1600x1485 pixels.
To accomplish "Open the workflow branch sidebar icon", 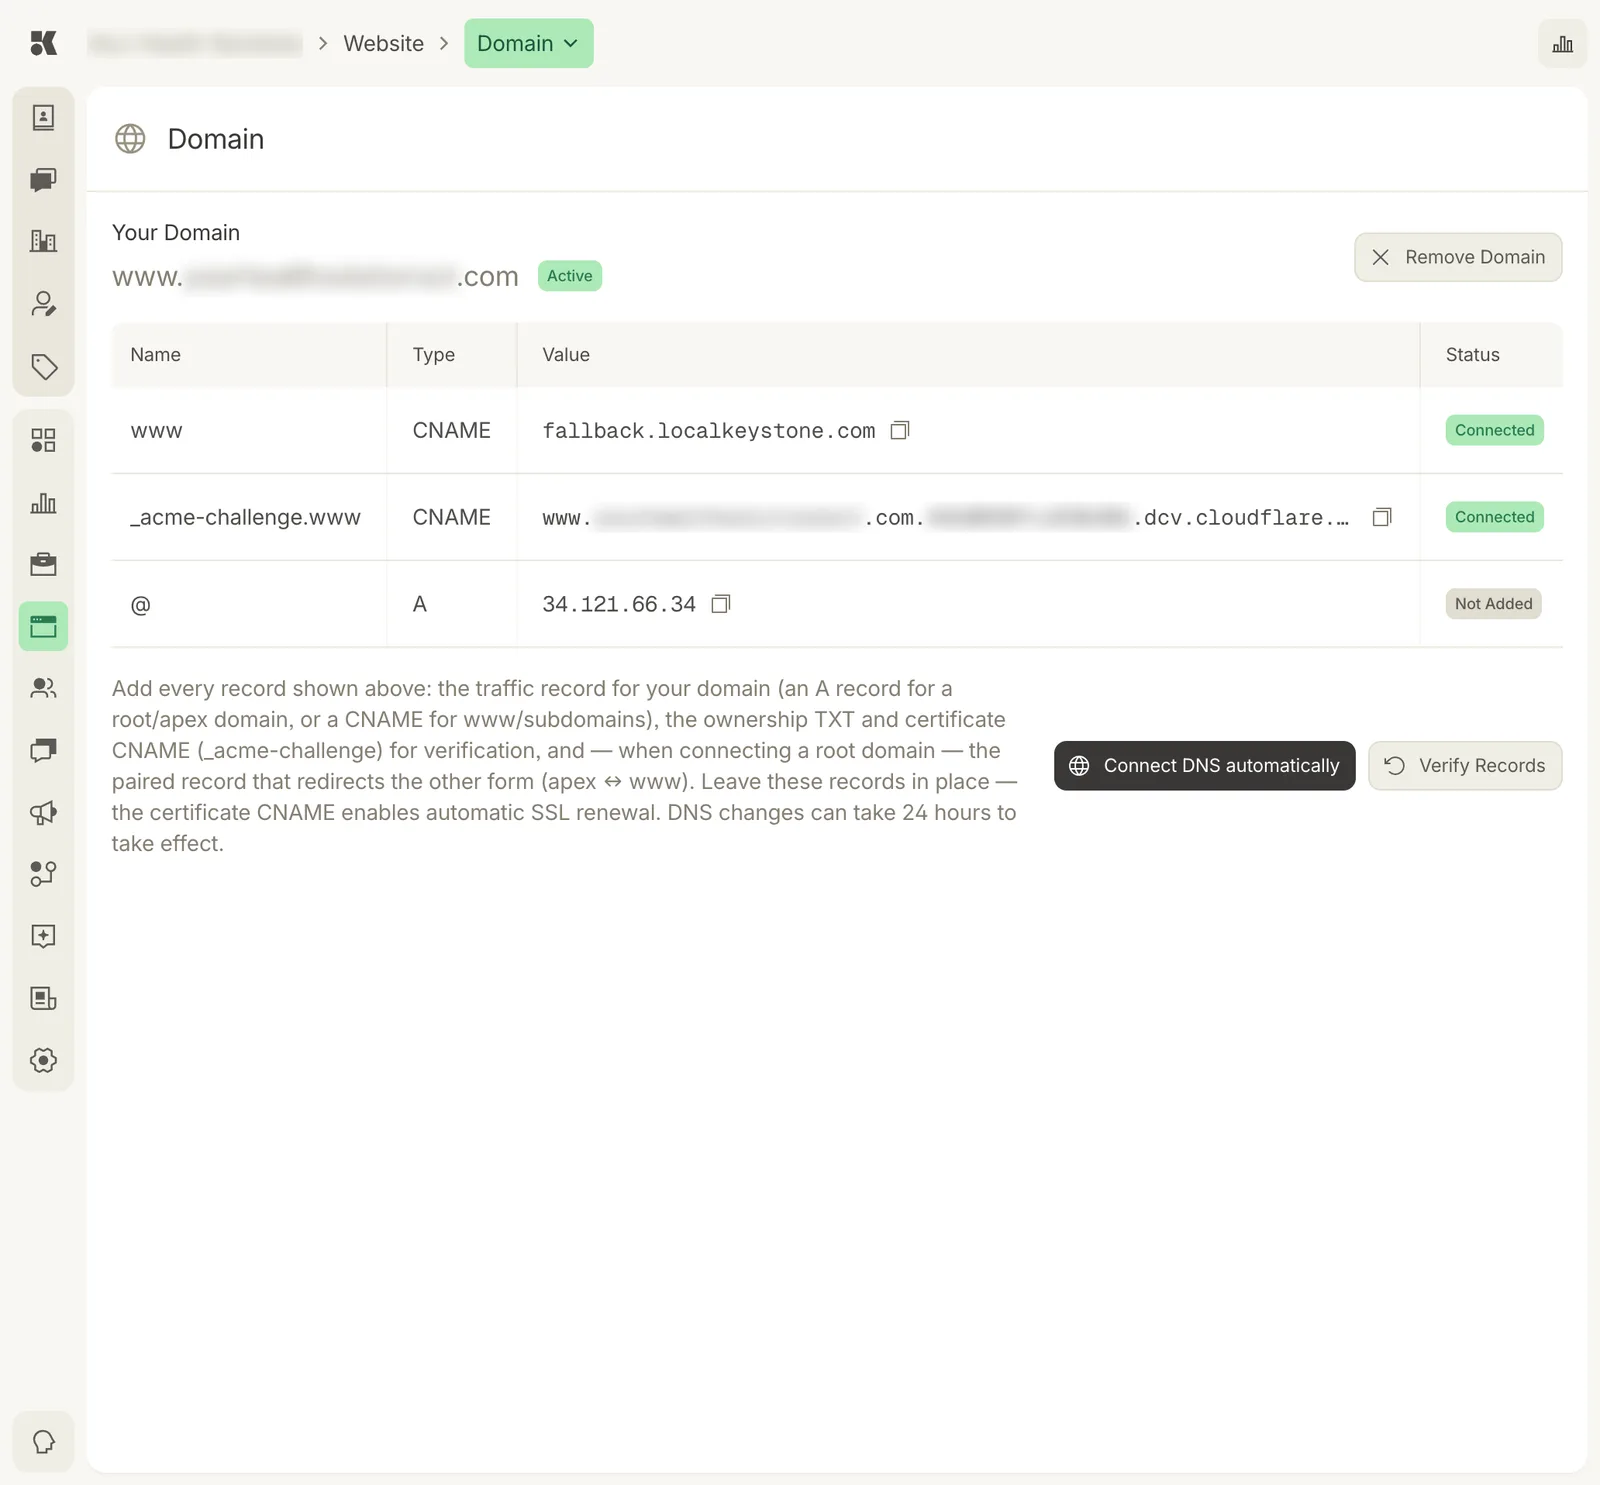I will click(43, 874).
